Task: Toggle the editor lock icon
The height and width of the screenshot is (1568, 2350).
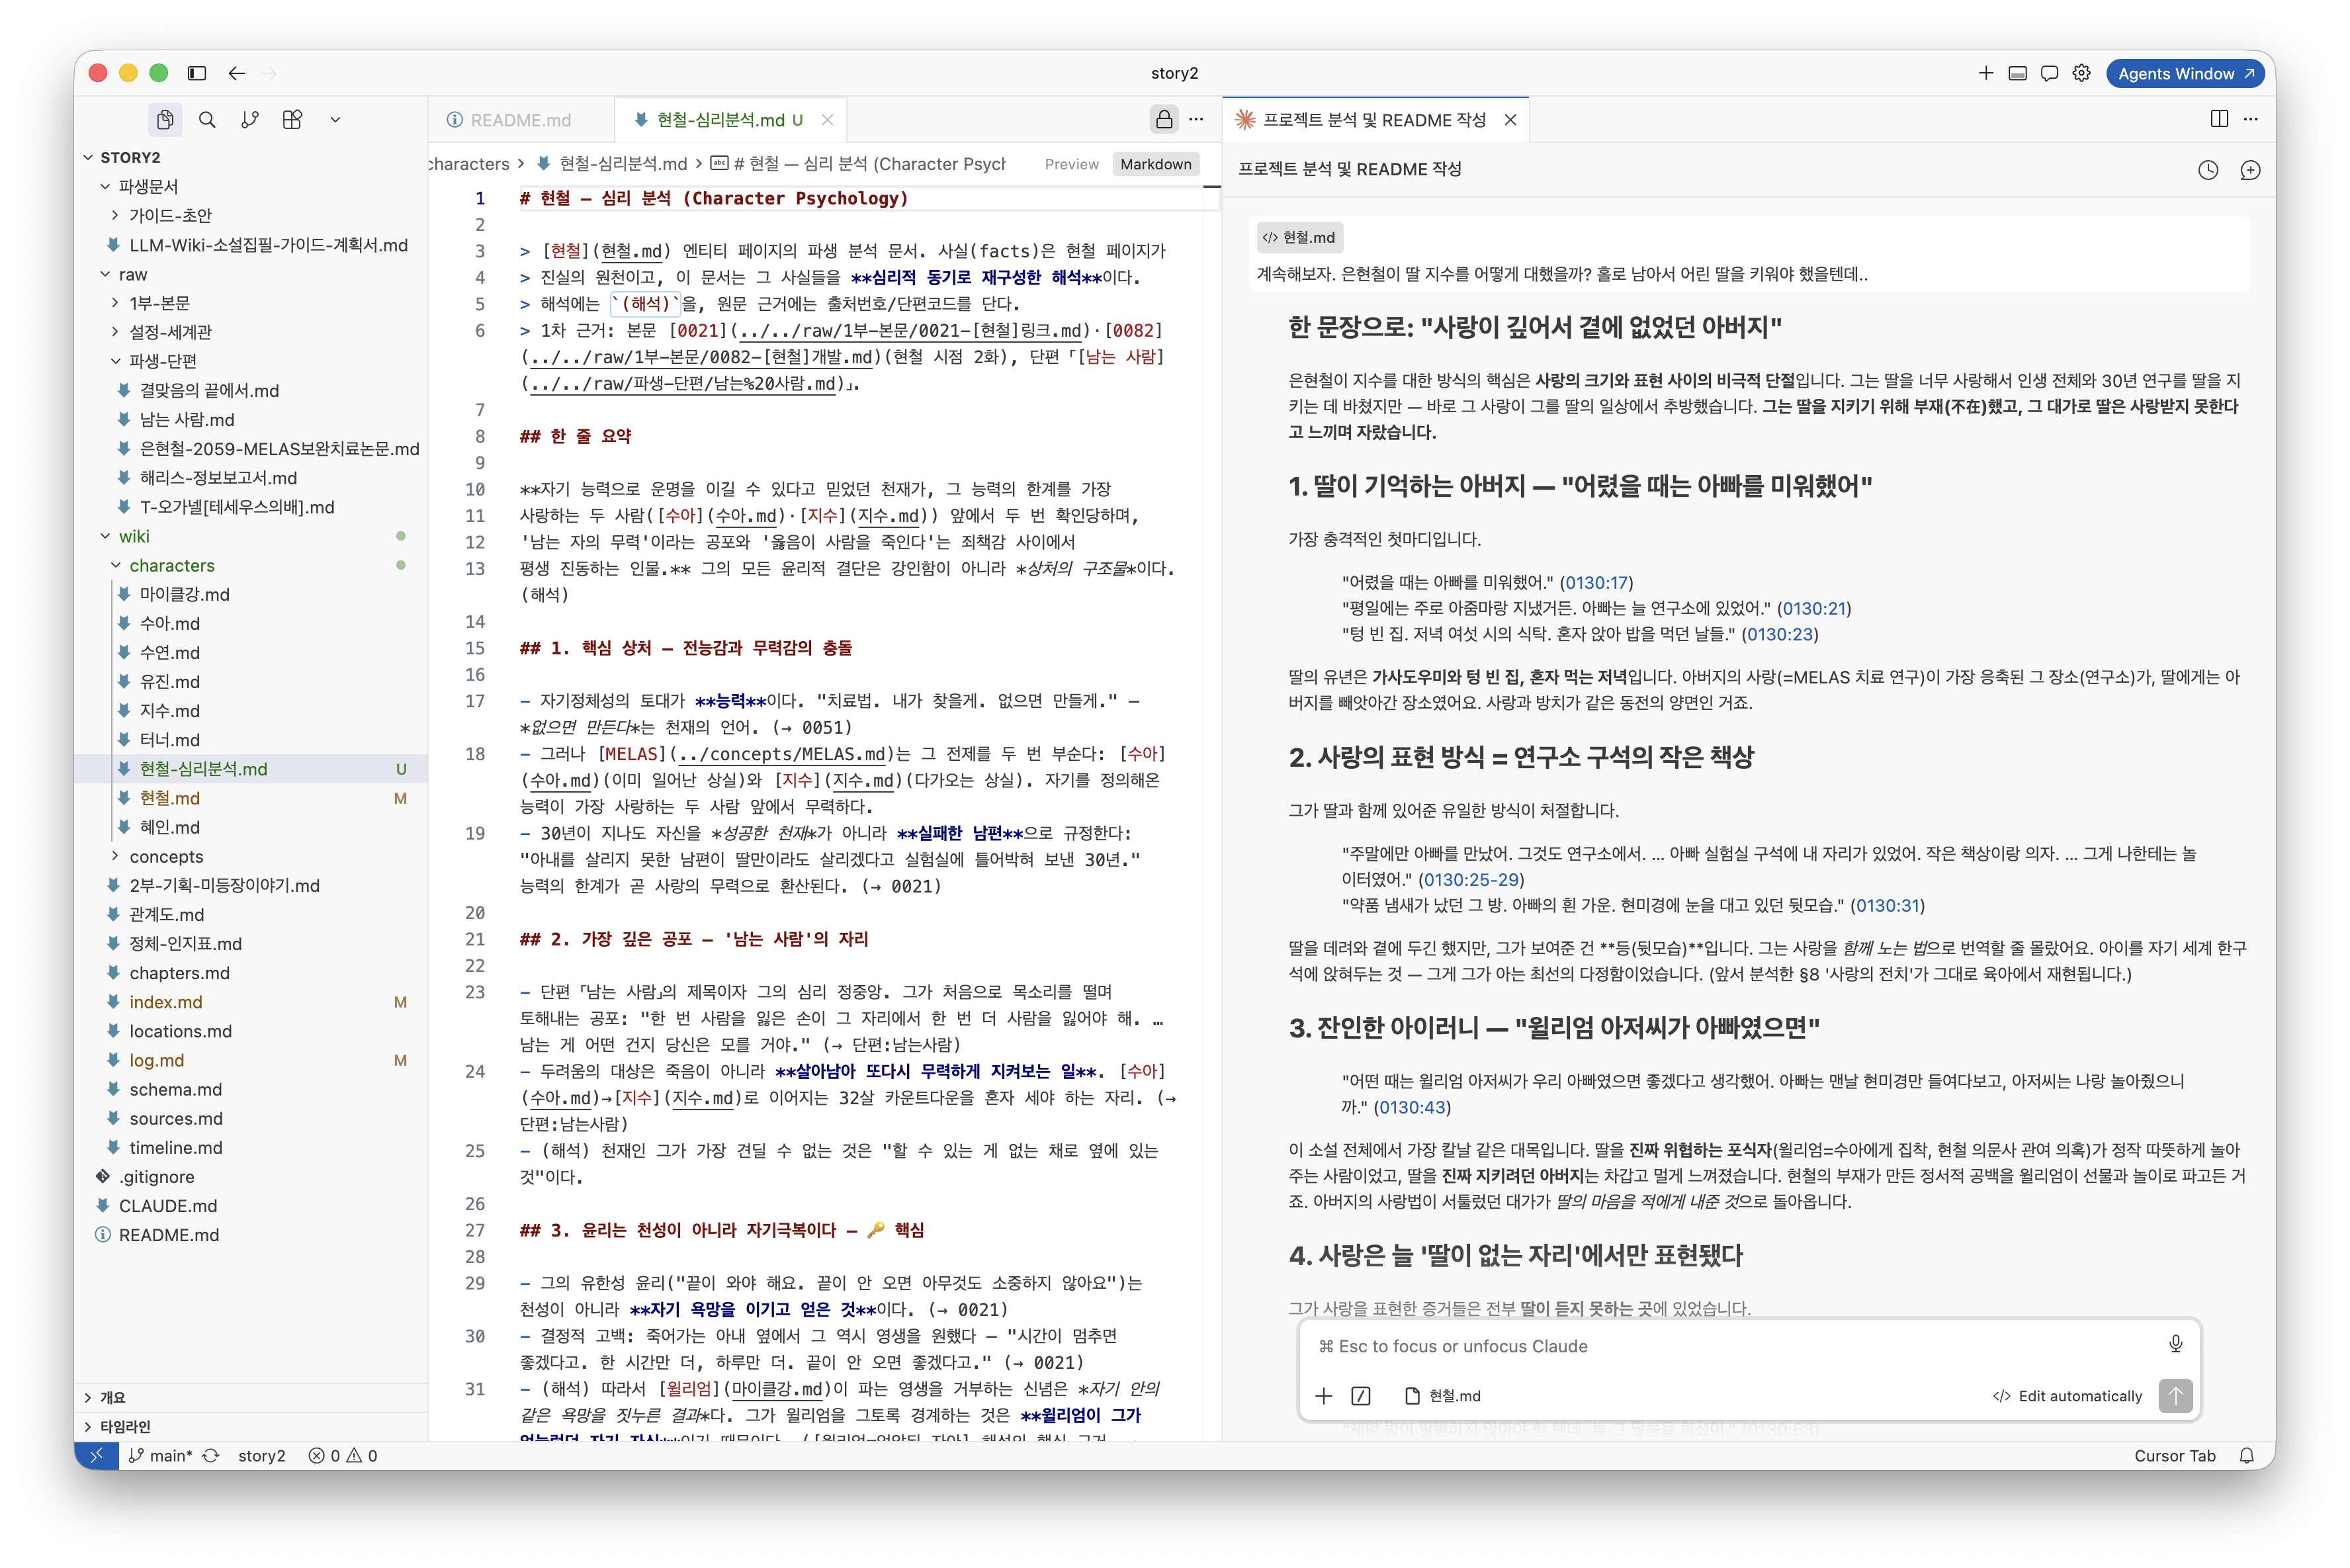Action: pyautogui.click(x=1163, y=120)
